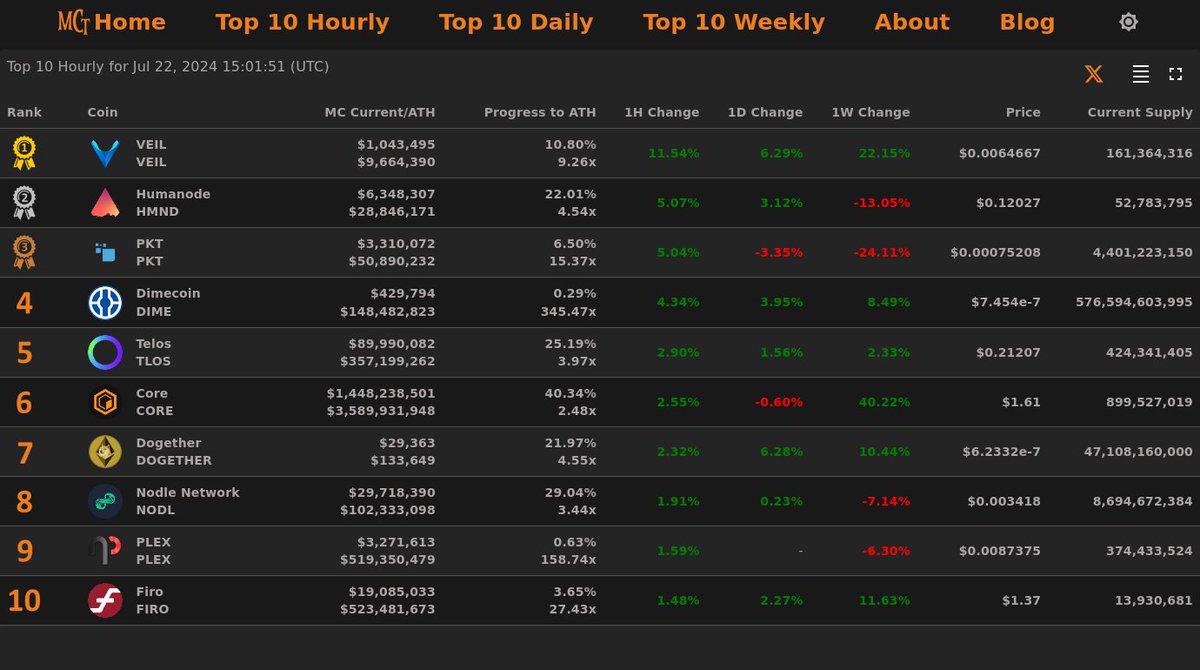Click Humanode's -13.05% weekly change
The height and width of the screenshot is (670, 1200).
(x=882, y=203)
